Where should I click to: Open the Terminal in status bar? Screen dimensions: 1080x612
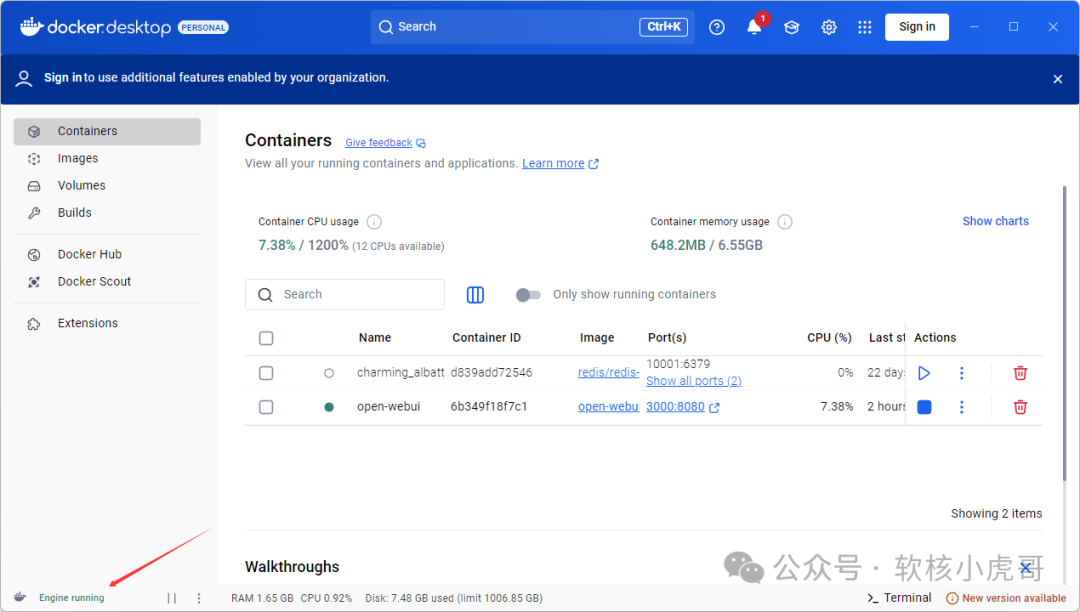point(900,598)
